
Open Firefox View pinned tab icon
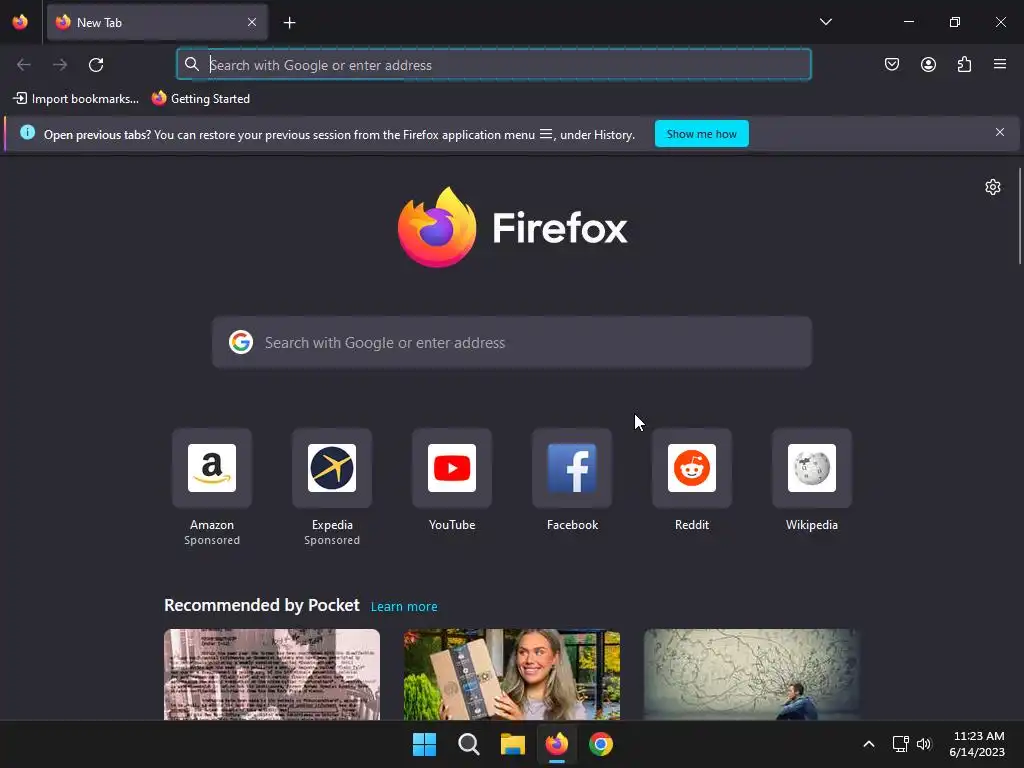pos(20,22)
